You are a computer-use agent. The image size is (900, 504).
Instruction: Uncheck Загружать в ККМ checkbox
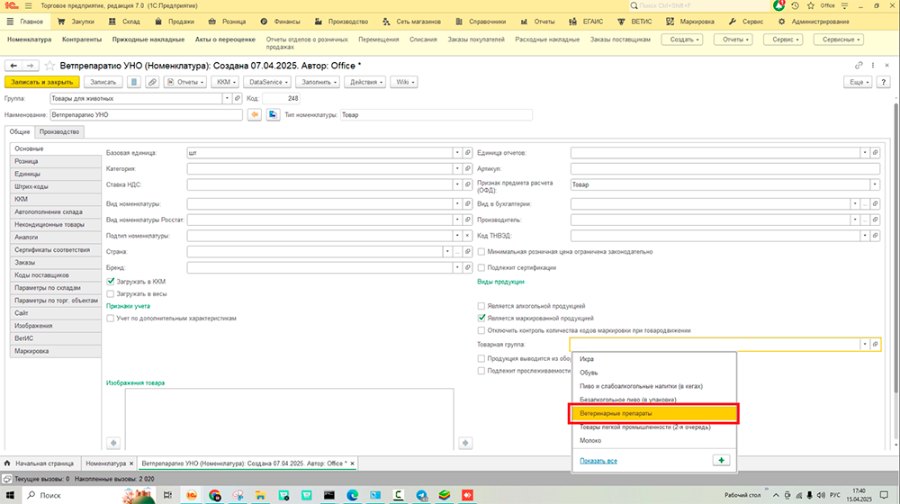click(111, 282)
